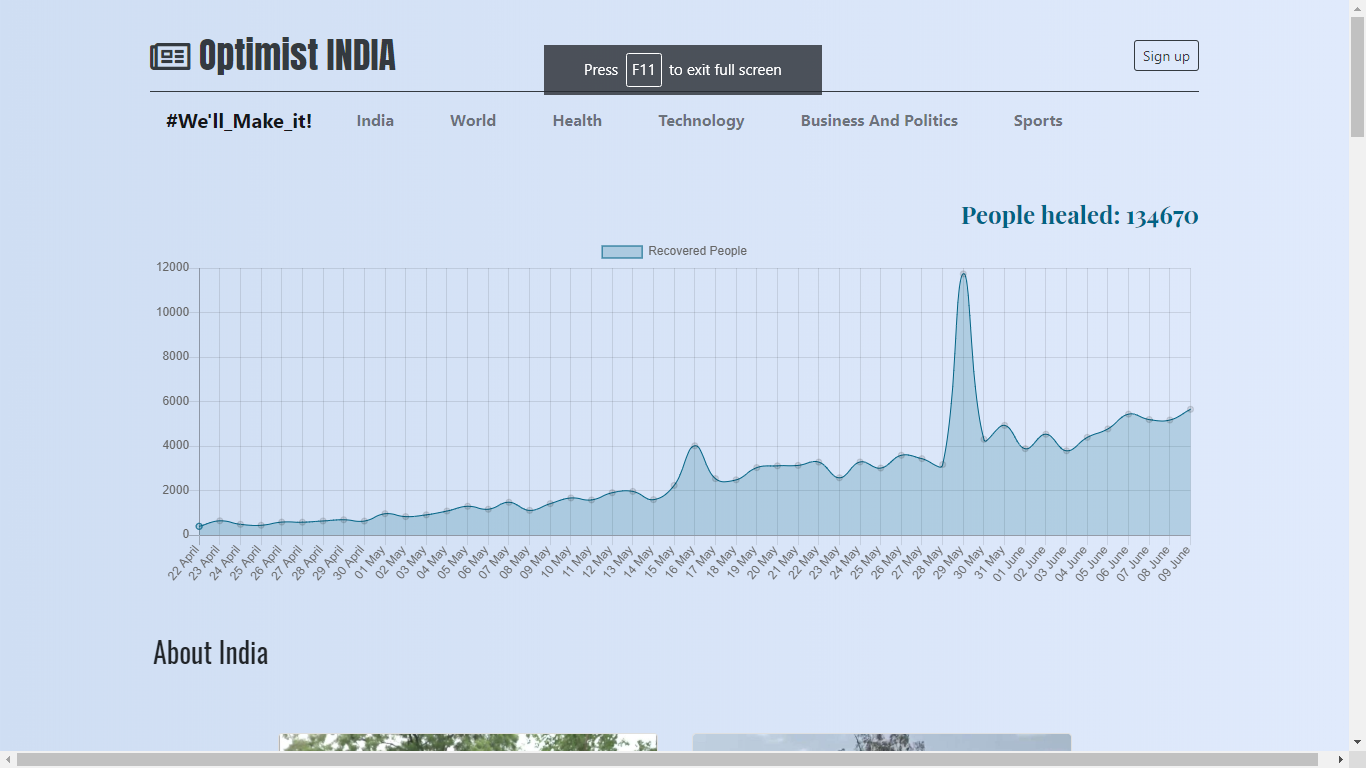This screenshot has width=1366, height=768.
Task: Click the newspaper logo icon
Action: pos(170,57)
